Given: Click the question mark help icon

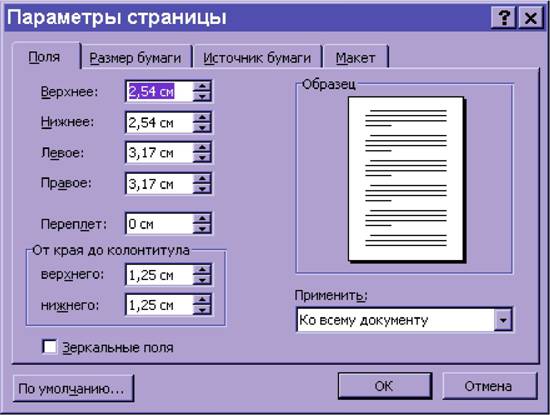Looking at the screenshot, I should (x=504, y=17).
